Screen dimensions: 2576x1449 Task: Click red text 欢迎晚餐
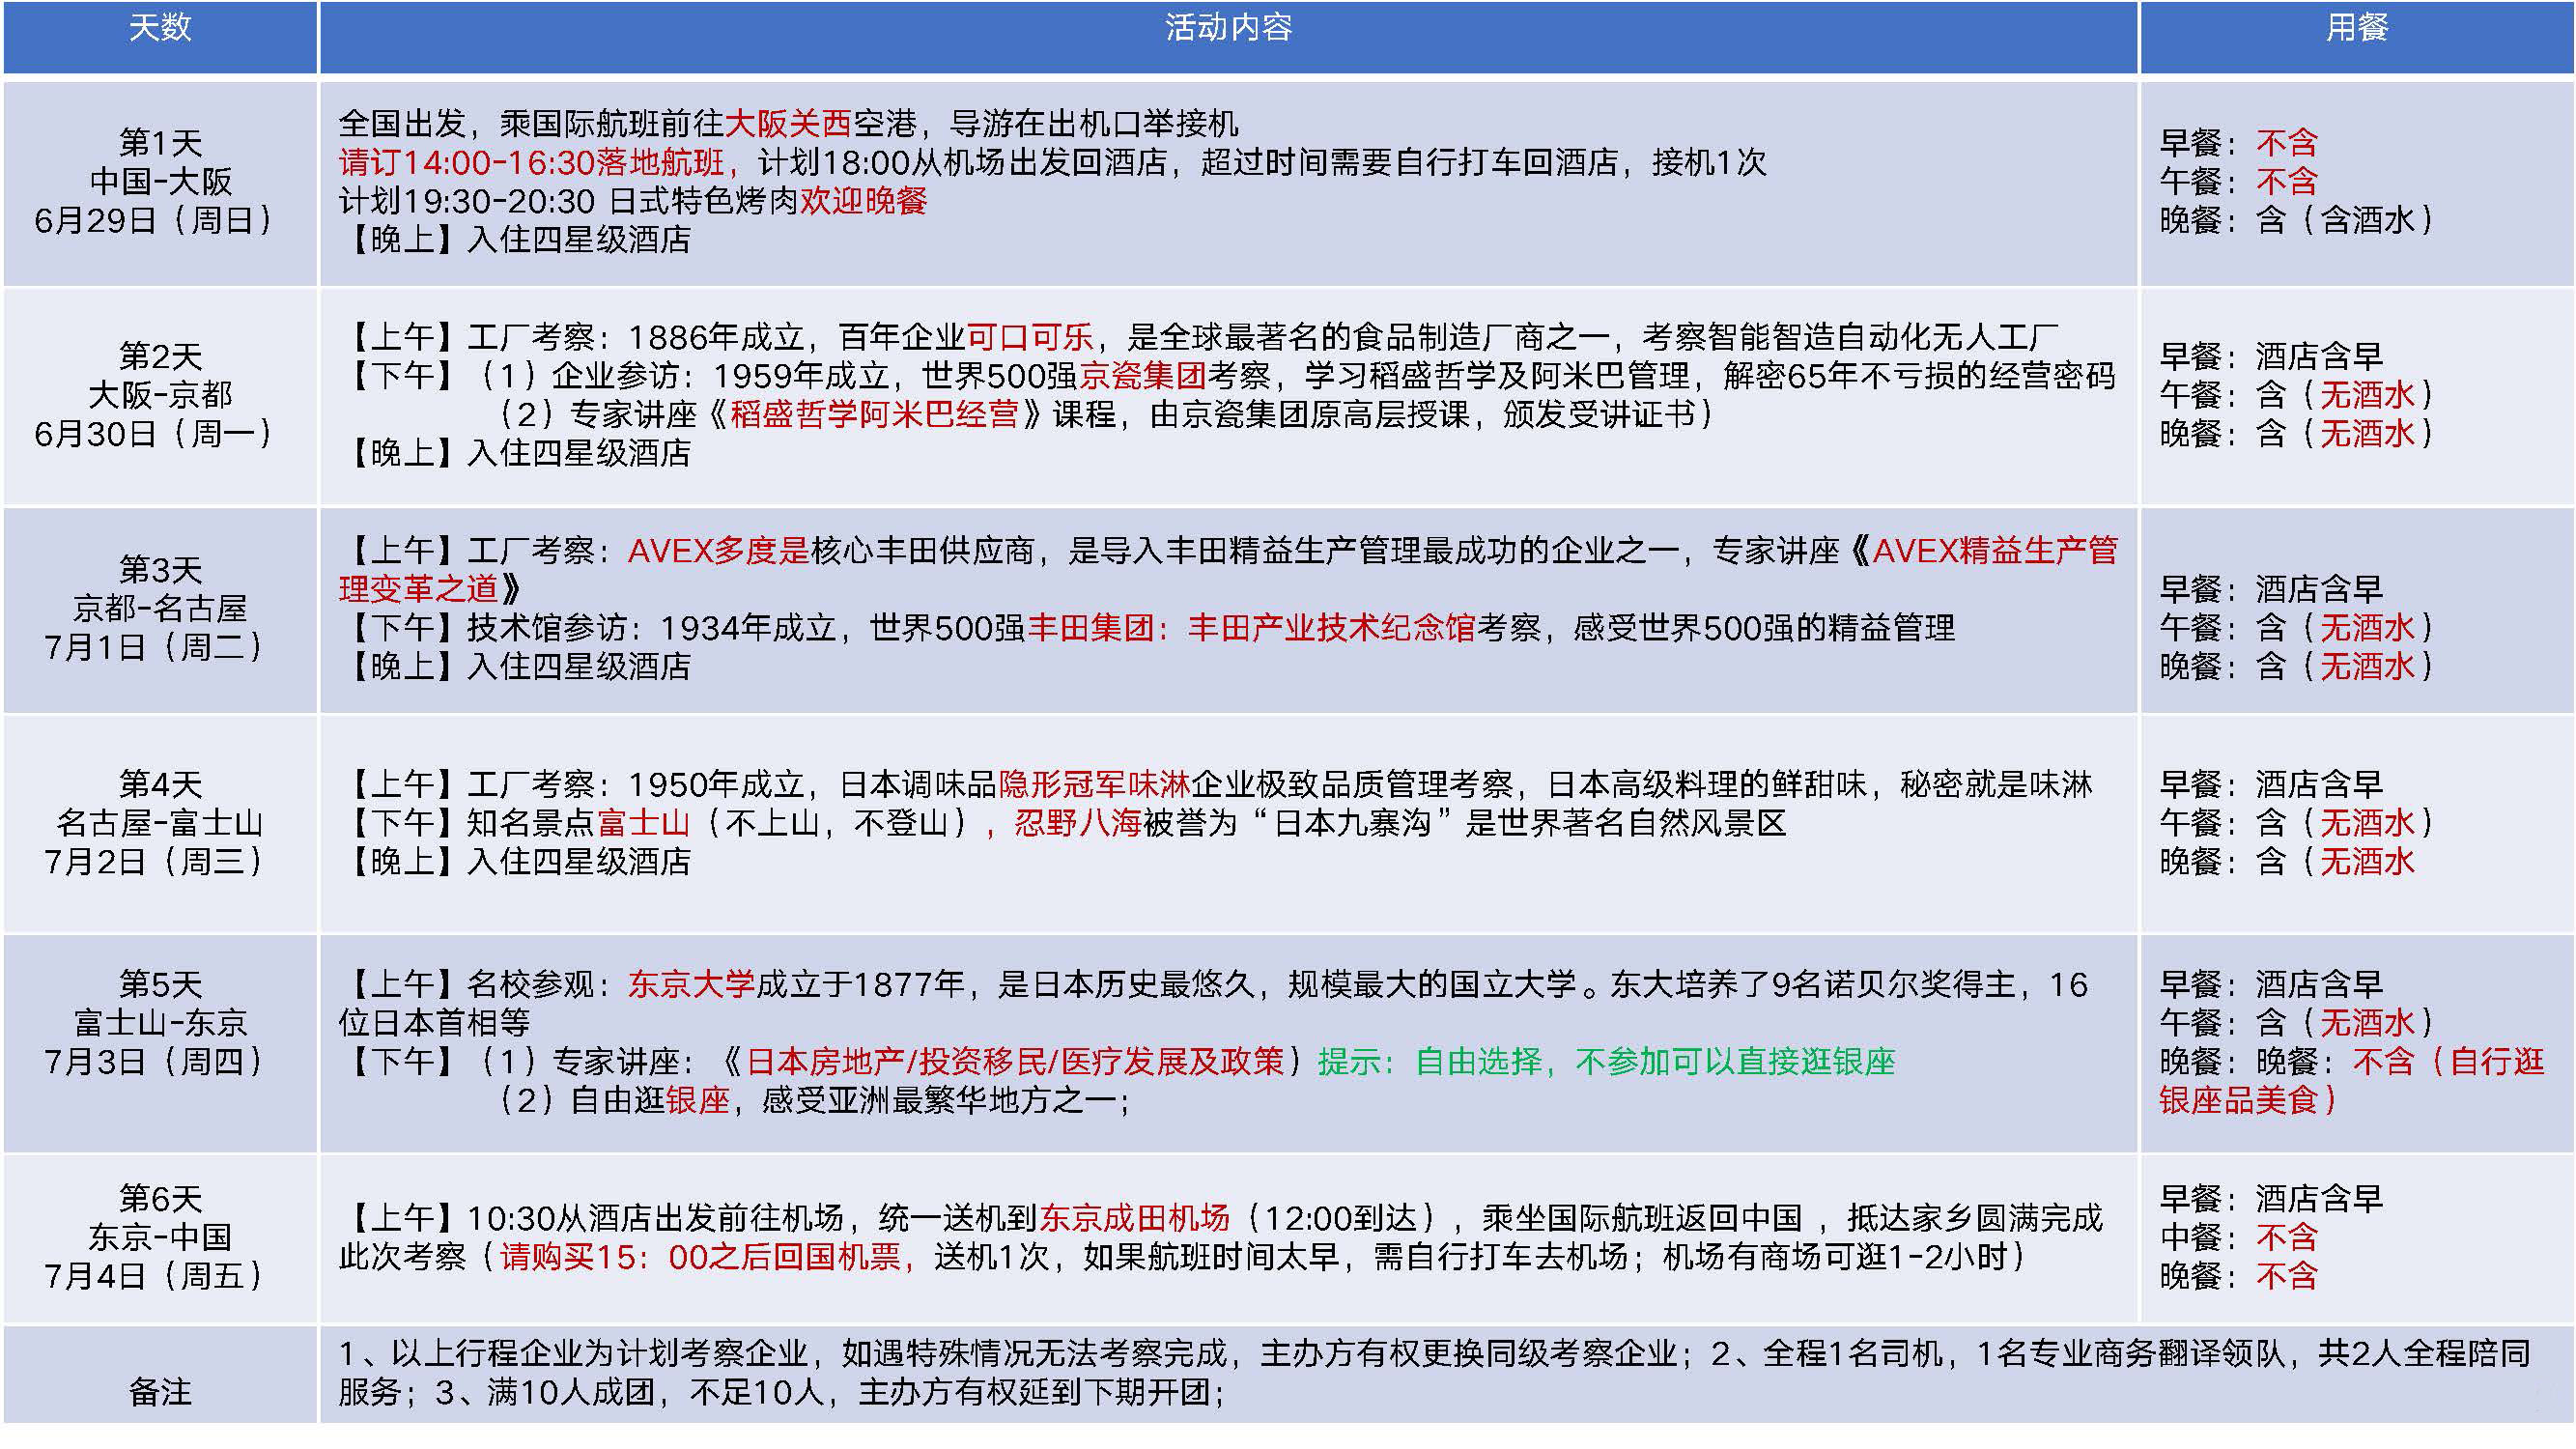863,201
